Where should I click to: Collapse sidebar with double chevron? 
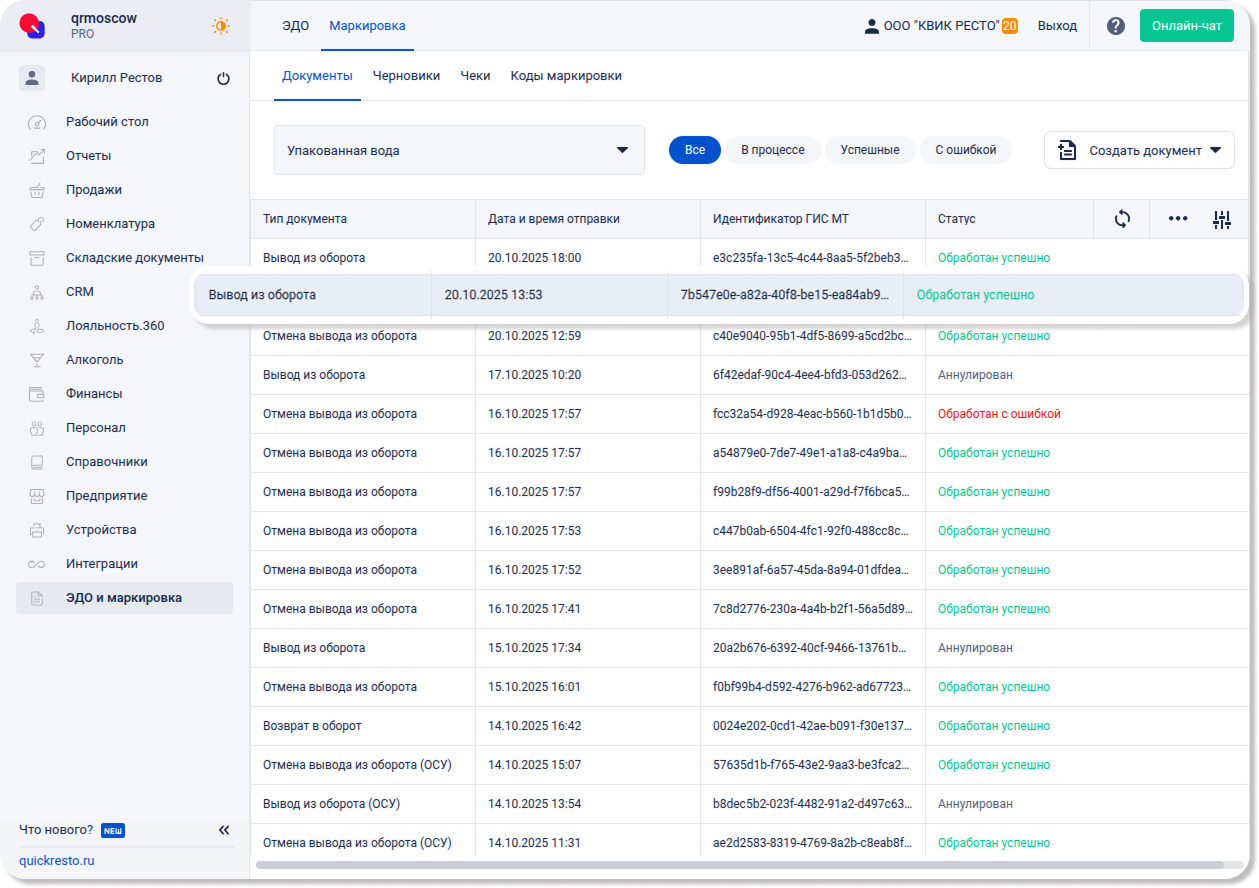tap(224, 830)
